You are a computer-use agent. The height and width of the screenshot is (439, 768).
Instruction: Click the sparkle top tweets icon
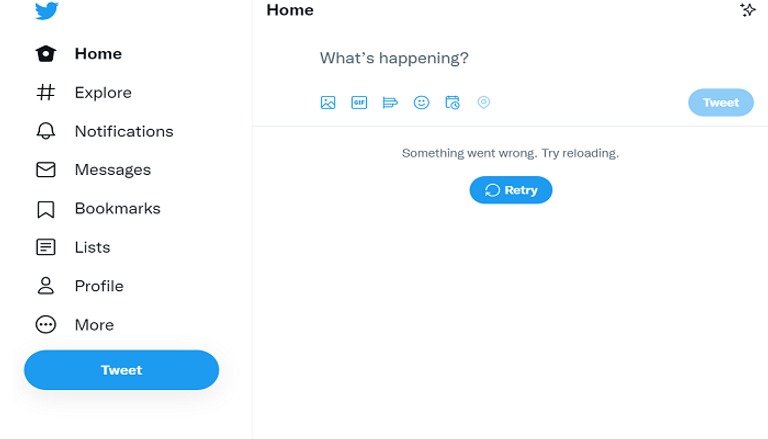pyautogui.click(x=747, y=10)
